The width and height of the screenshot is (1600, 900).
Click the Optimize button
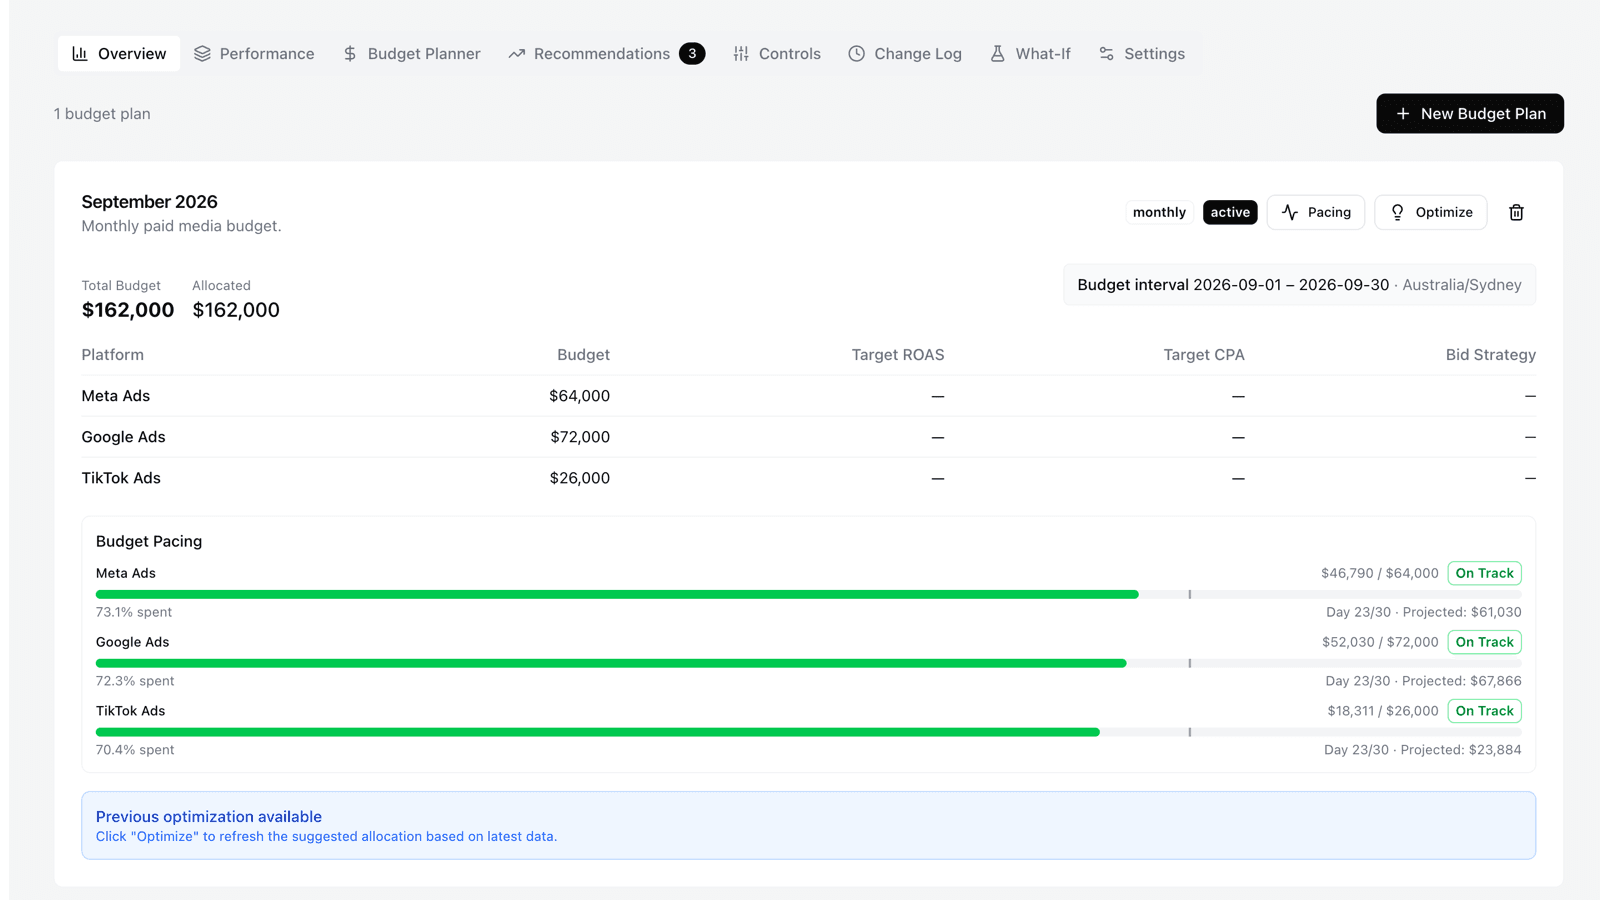(x=1431, y=212)
